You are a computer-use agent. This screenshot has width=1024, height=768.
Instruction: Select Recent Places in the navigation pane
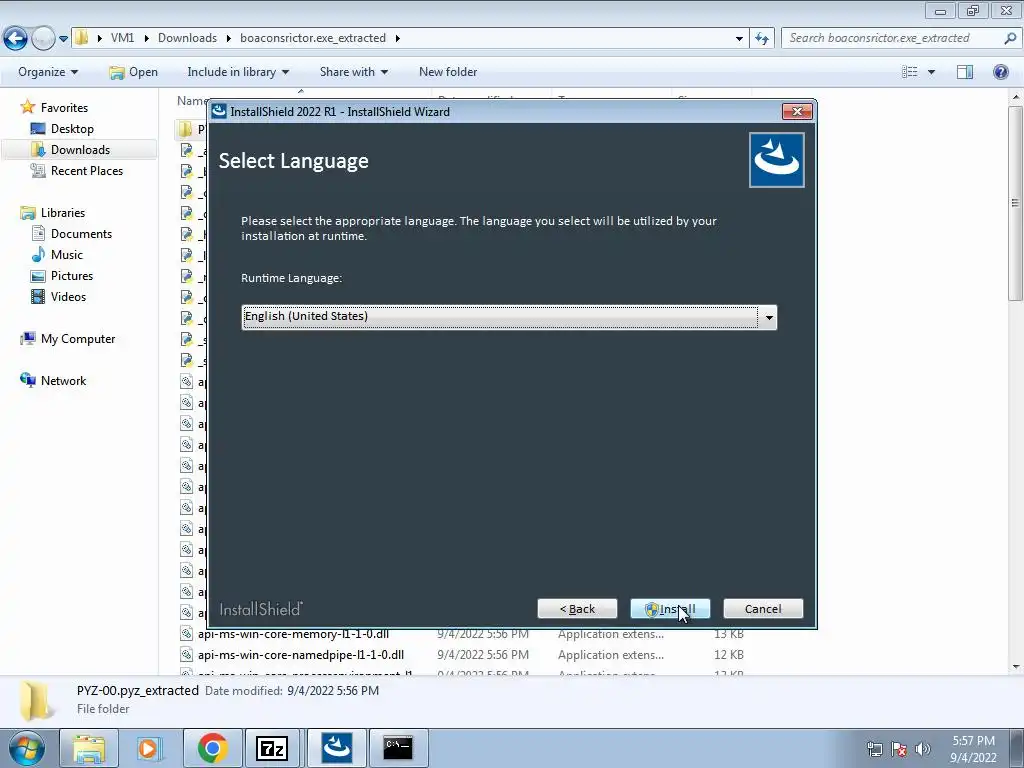(87, 170)
